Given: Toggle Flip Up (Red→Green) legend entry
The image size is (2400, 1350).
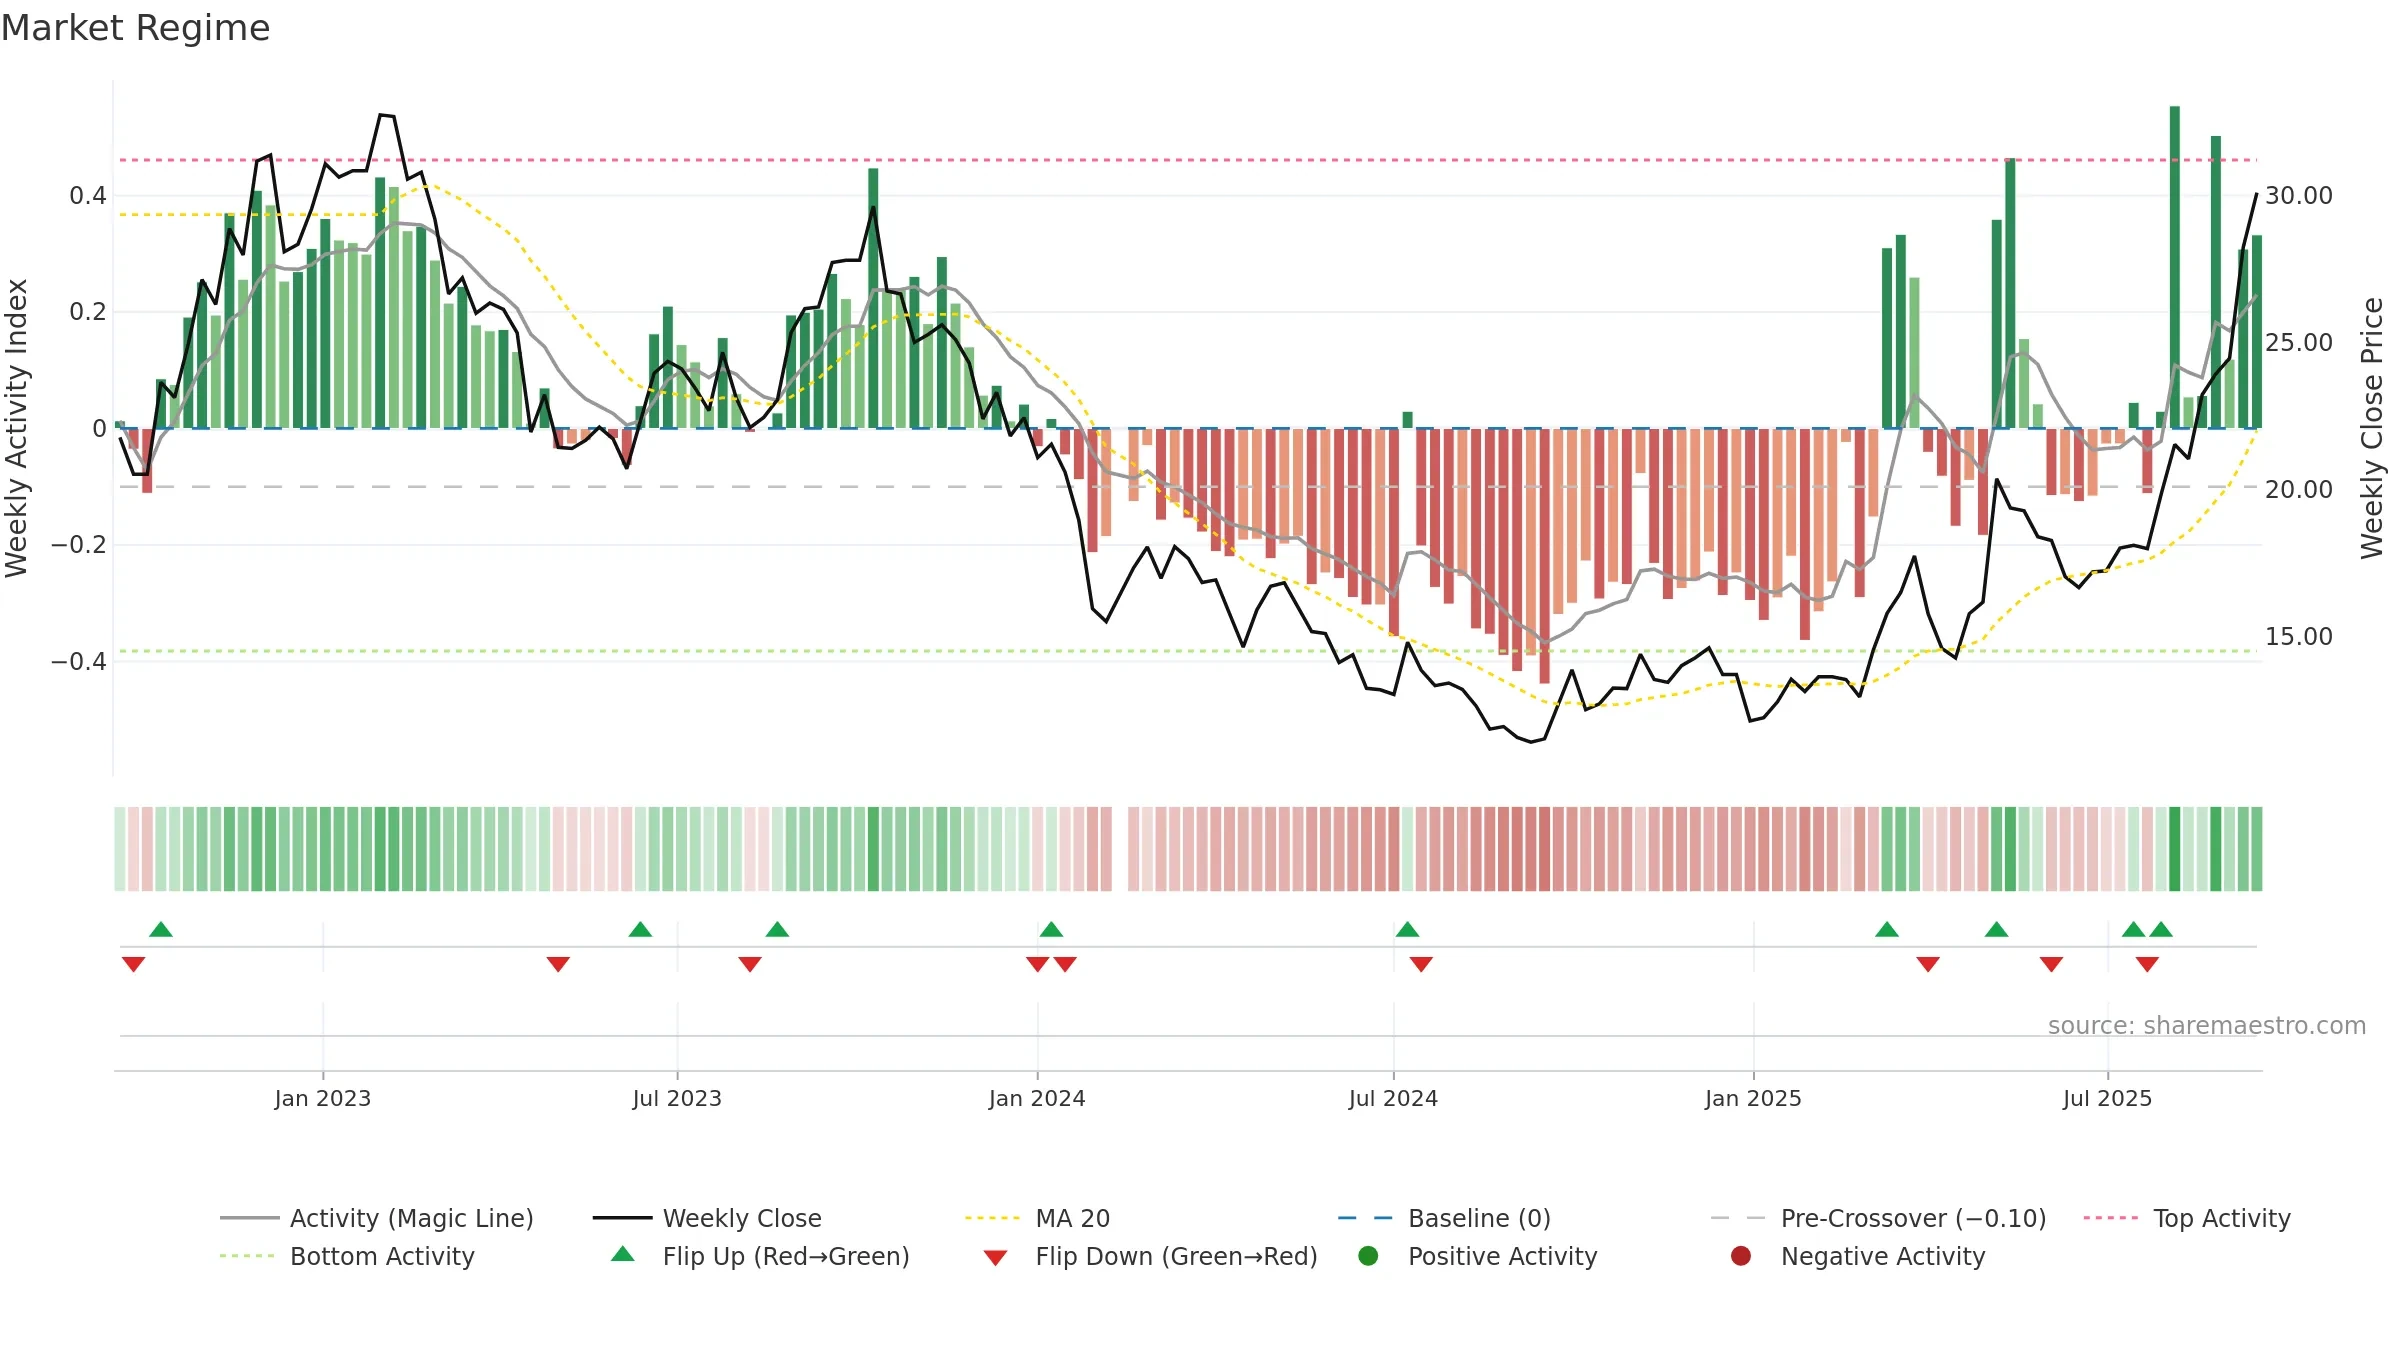Looking at the screenshot, I should [x=760, y=1256].
